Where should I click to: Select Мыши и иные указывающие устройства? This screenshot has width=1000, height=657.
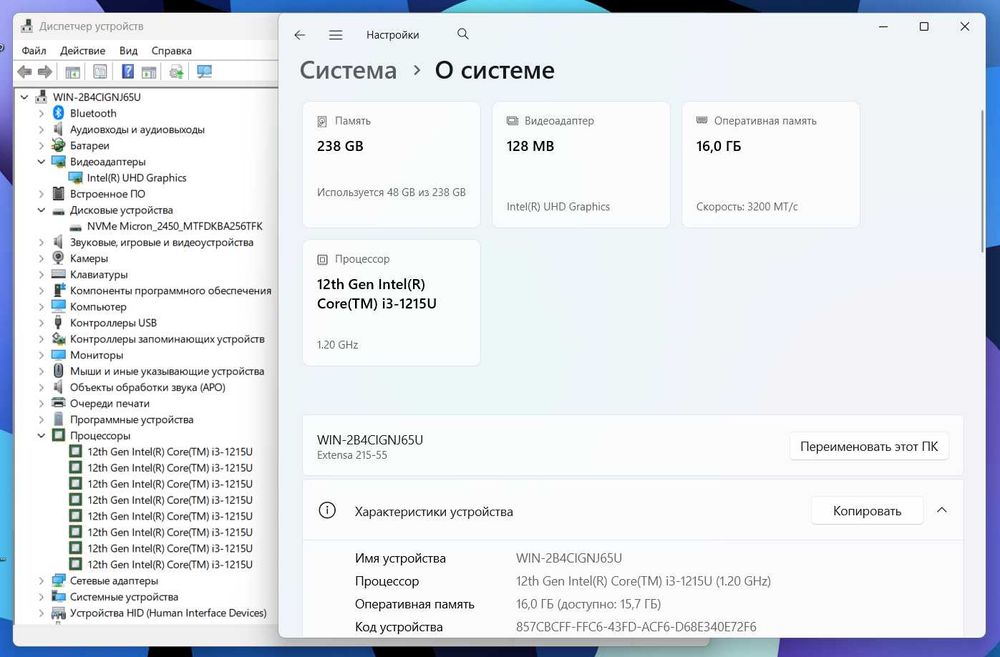click(x=167, y=371)
